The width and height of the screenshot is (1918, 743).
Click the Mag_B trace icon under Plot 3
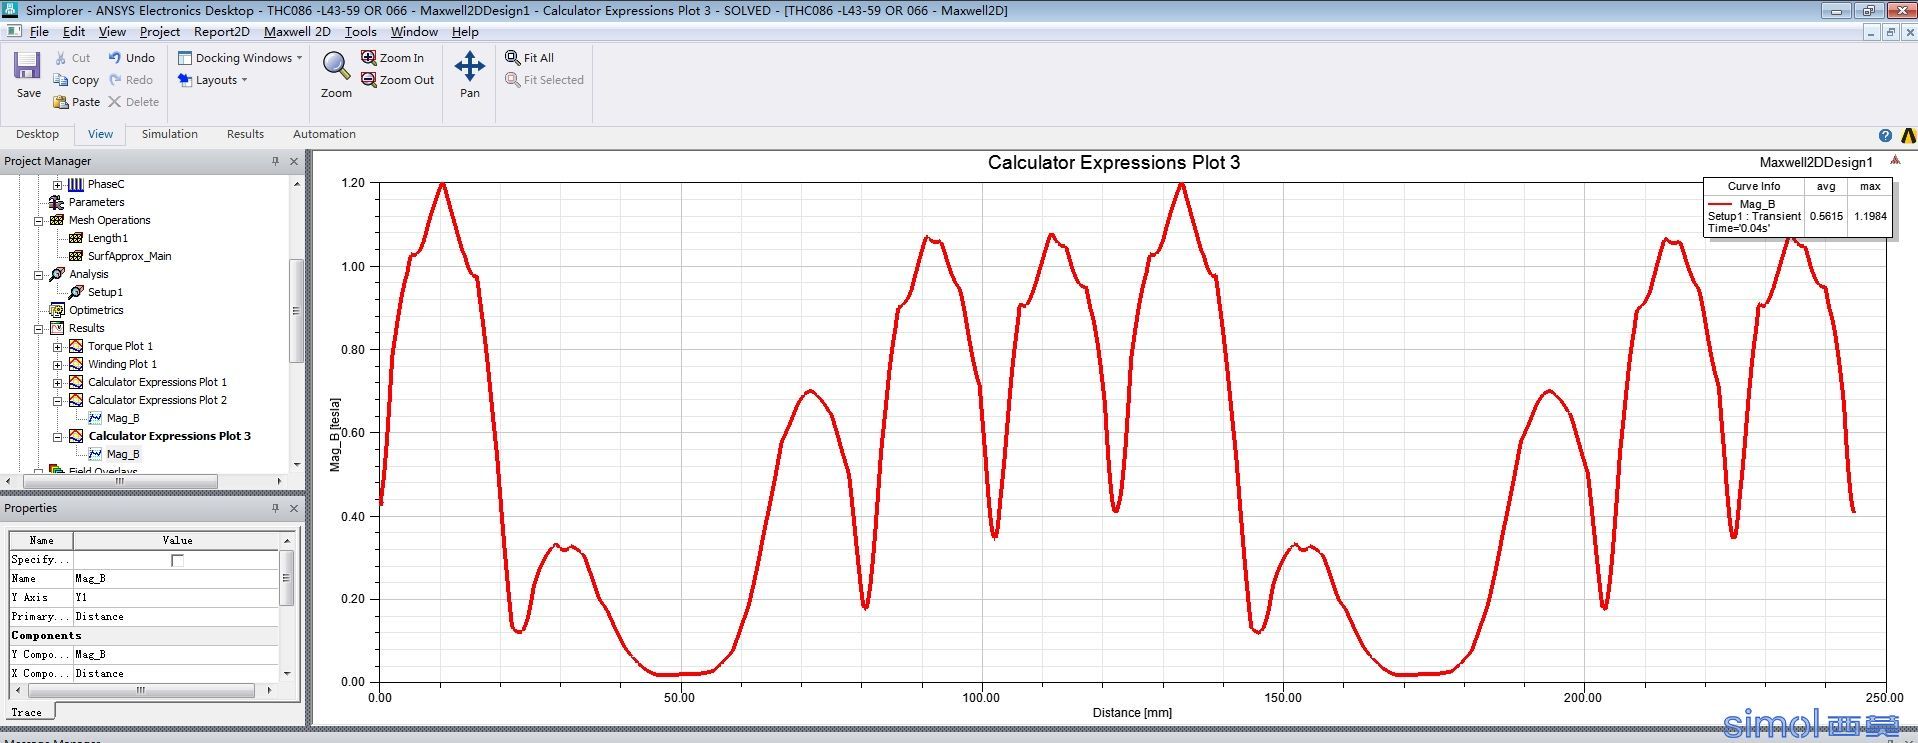(x=95, y=454)
